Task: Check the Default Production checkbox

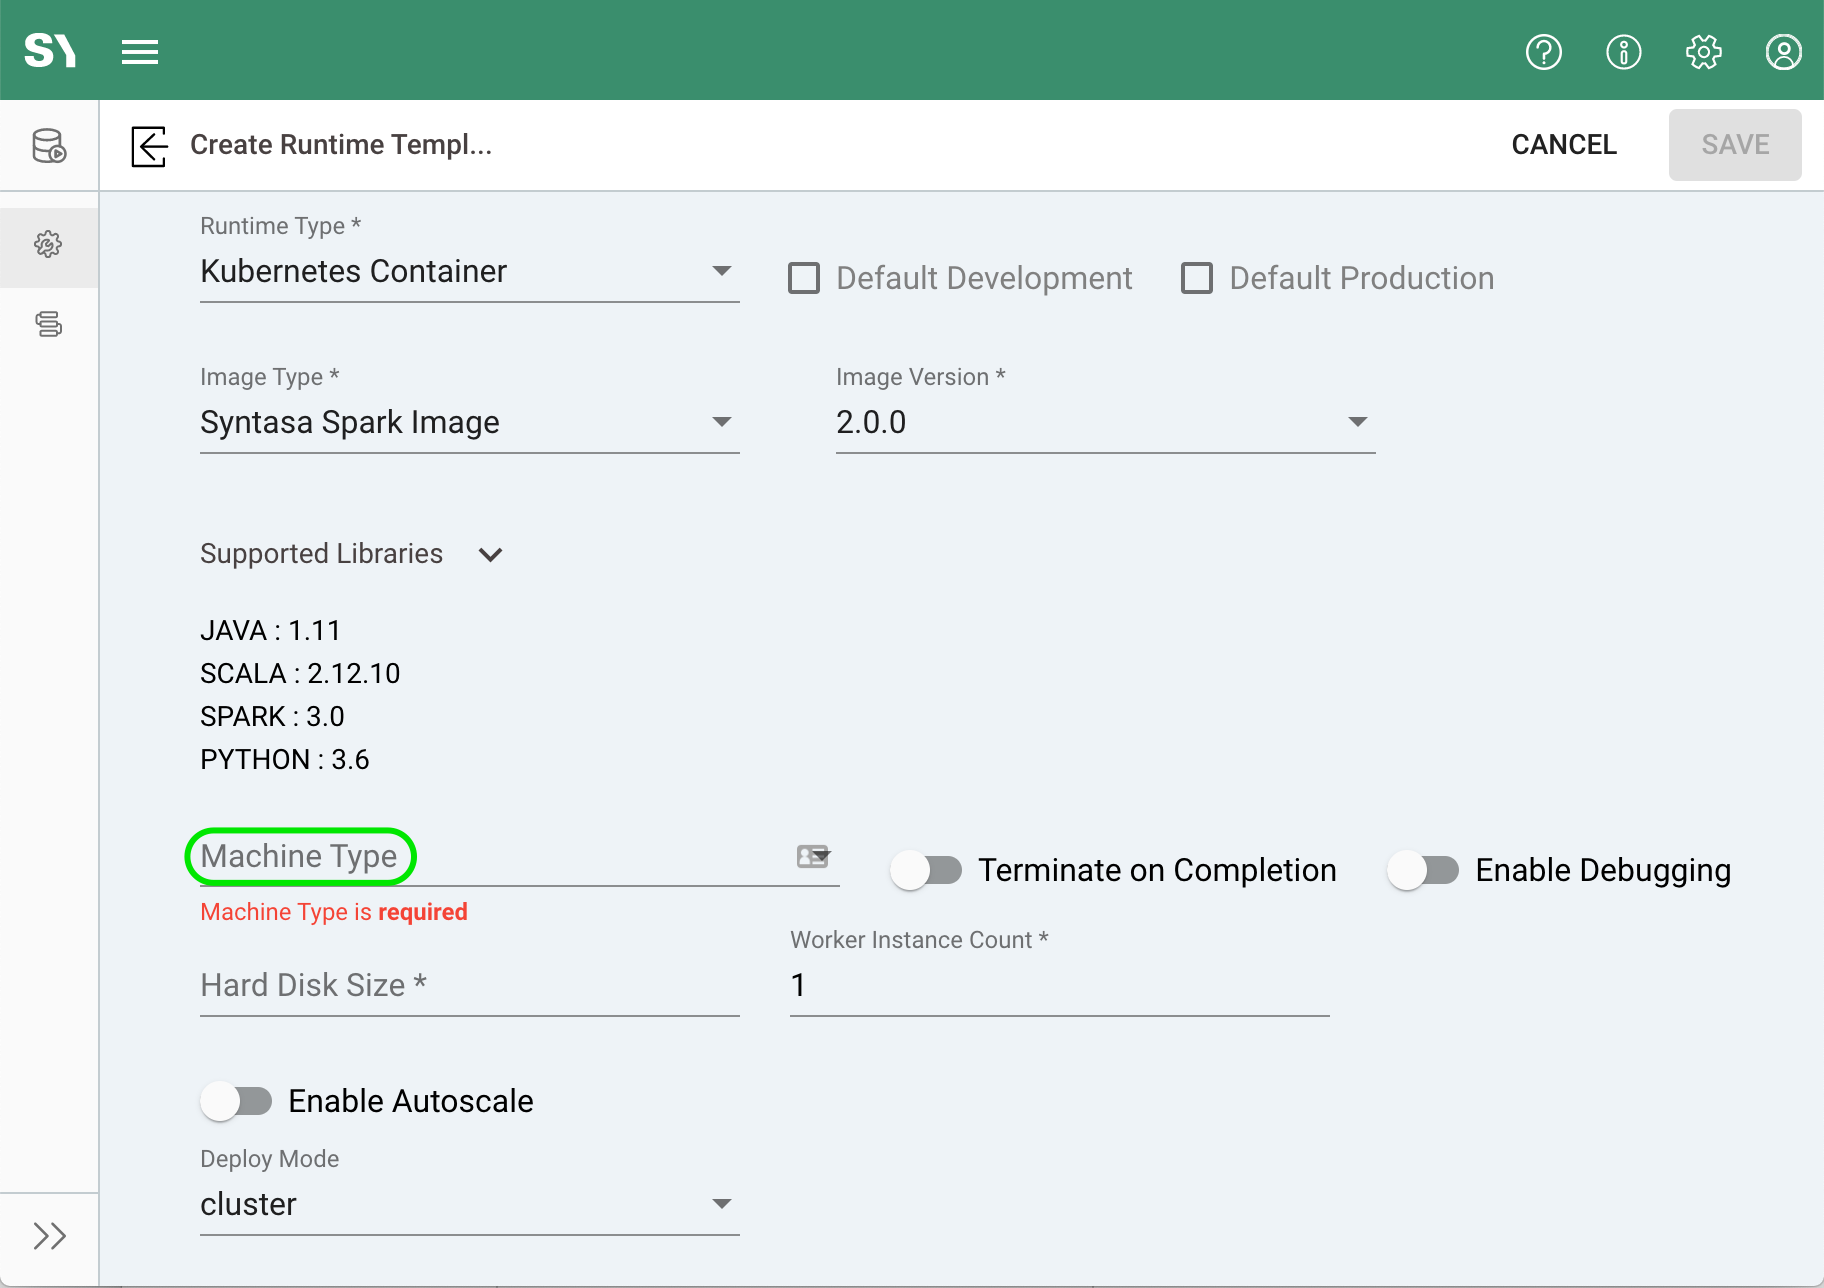Action: click(1196, 278)
